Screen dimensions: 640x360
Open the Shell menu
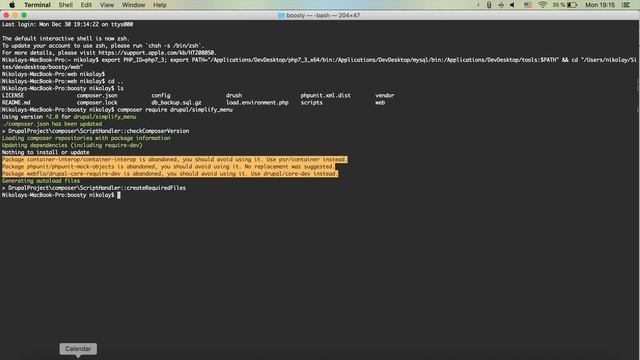pos(65,5)
